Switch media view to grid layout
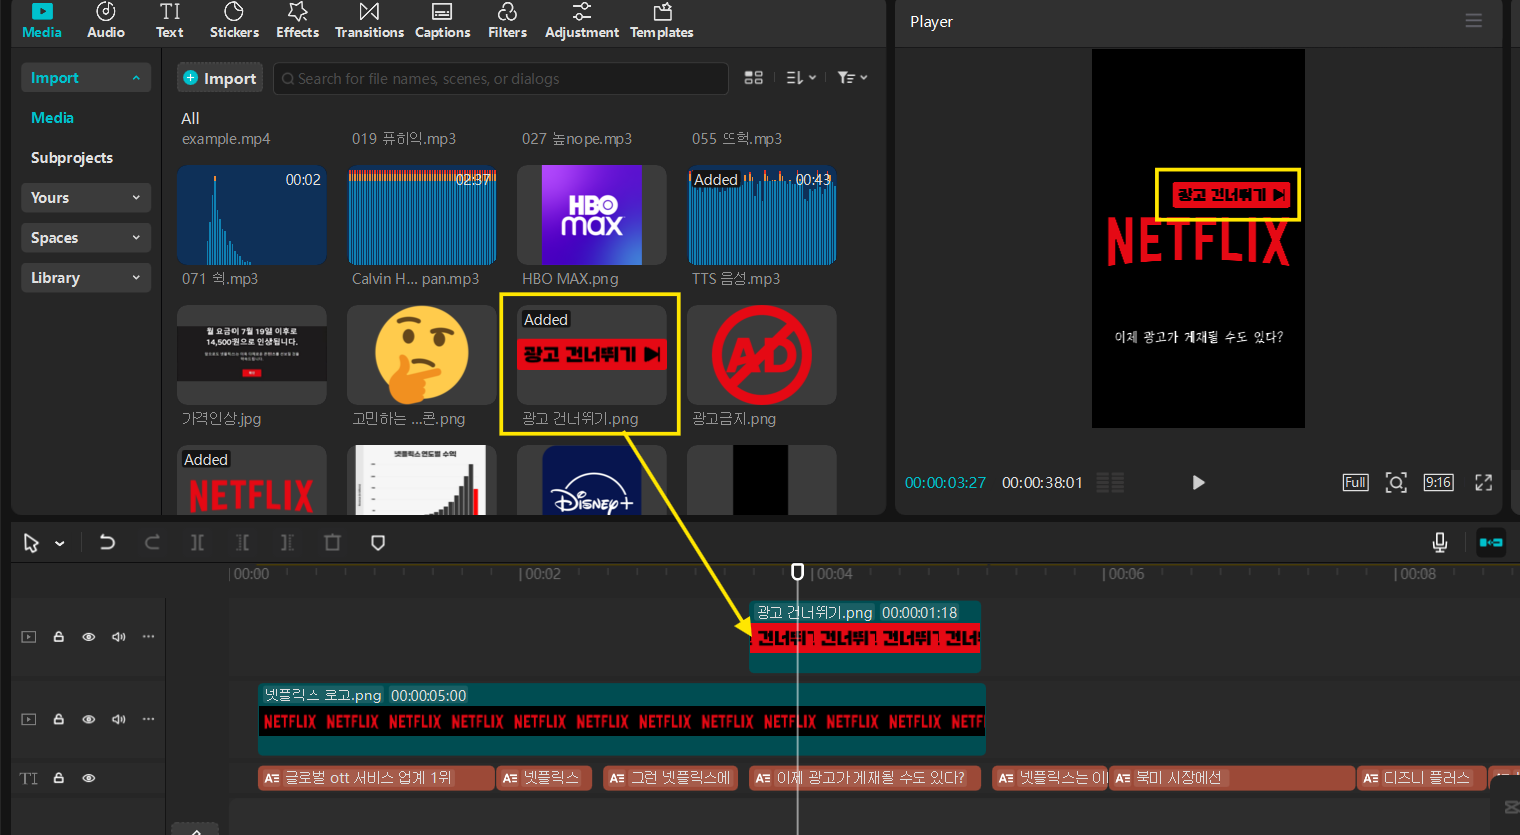Screen dimensions: 1520x835 coord(754,78)
